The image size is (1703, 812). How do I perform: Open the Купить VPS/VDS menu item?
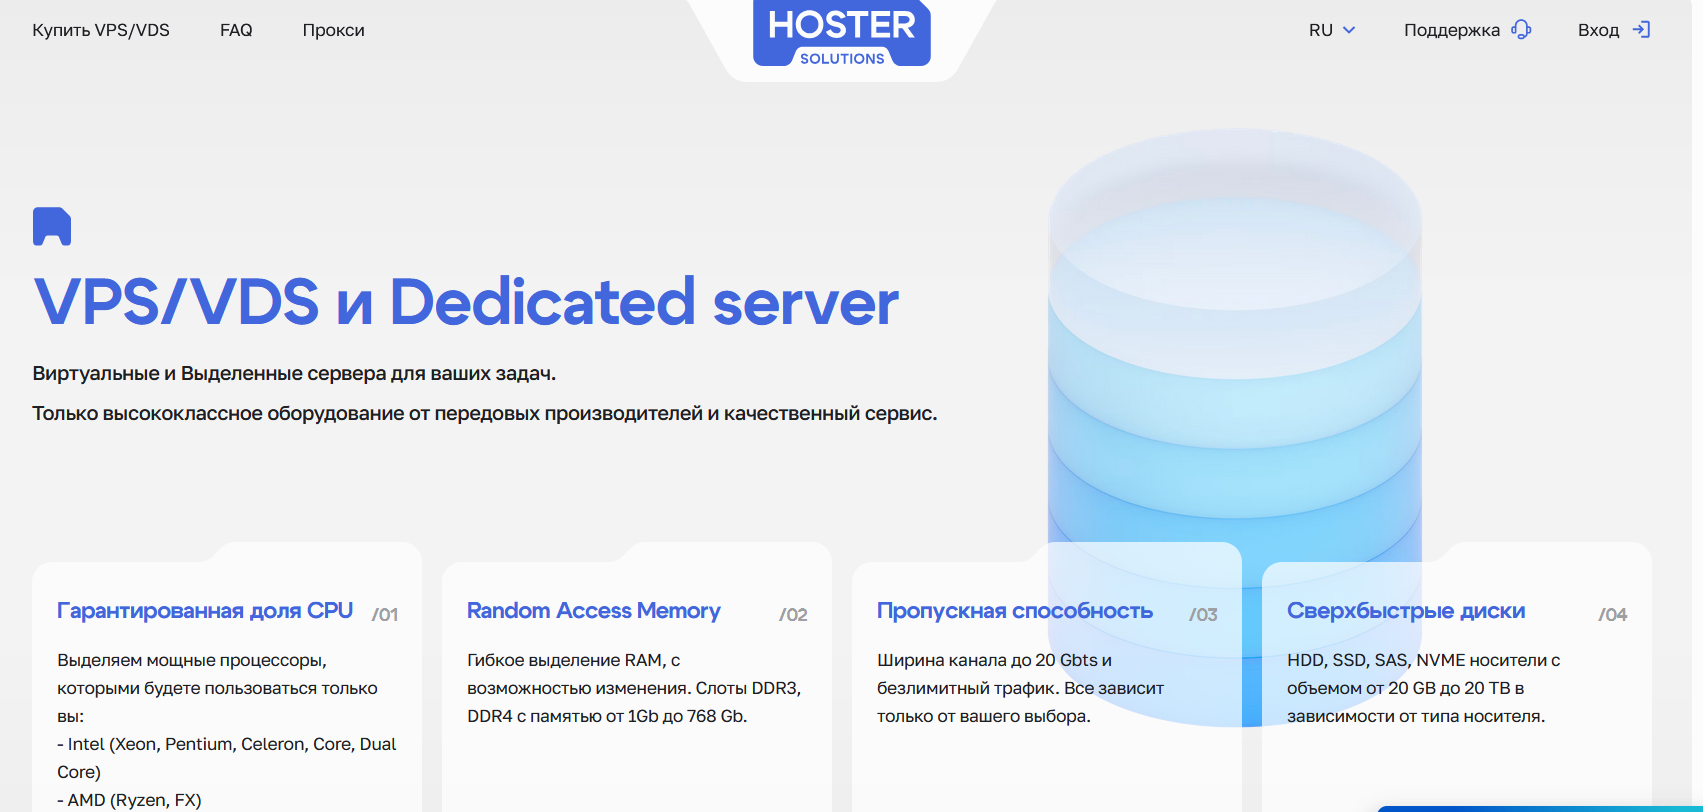(x=101, y=30)
